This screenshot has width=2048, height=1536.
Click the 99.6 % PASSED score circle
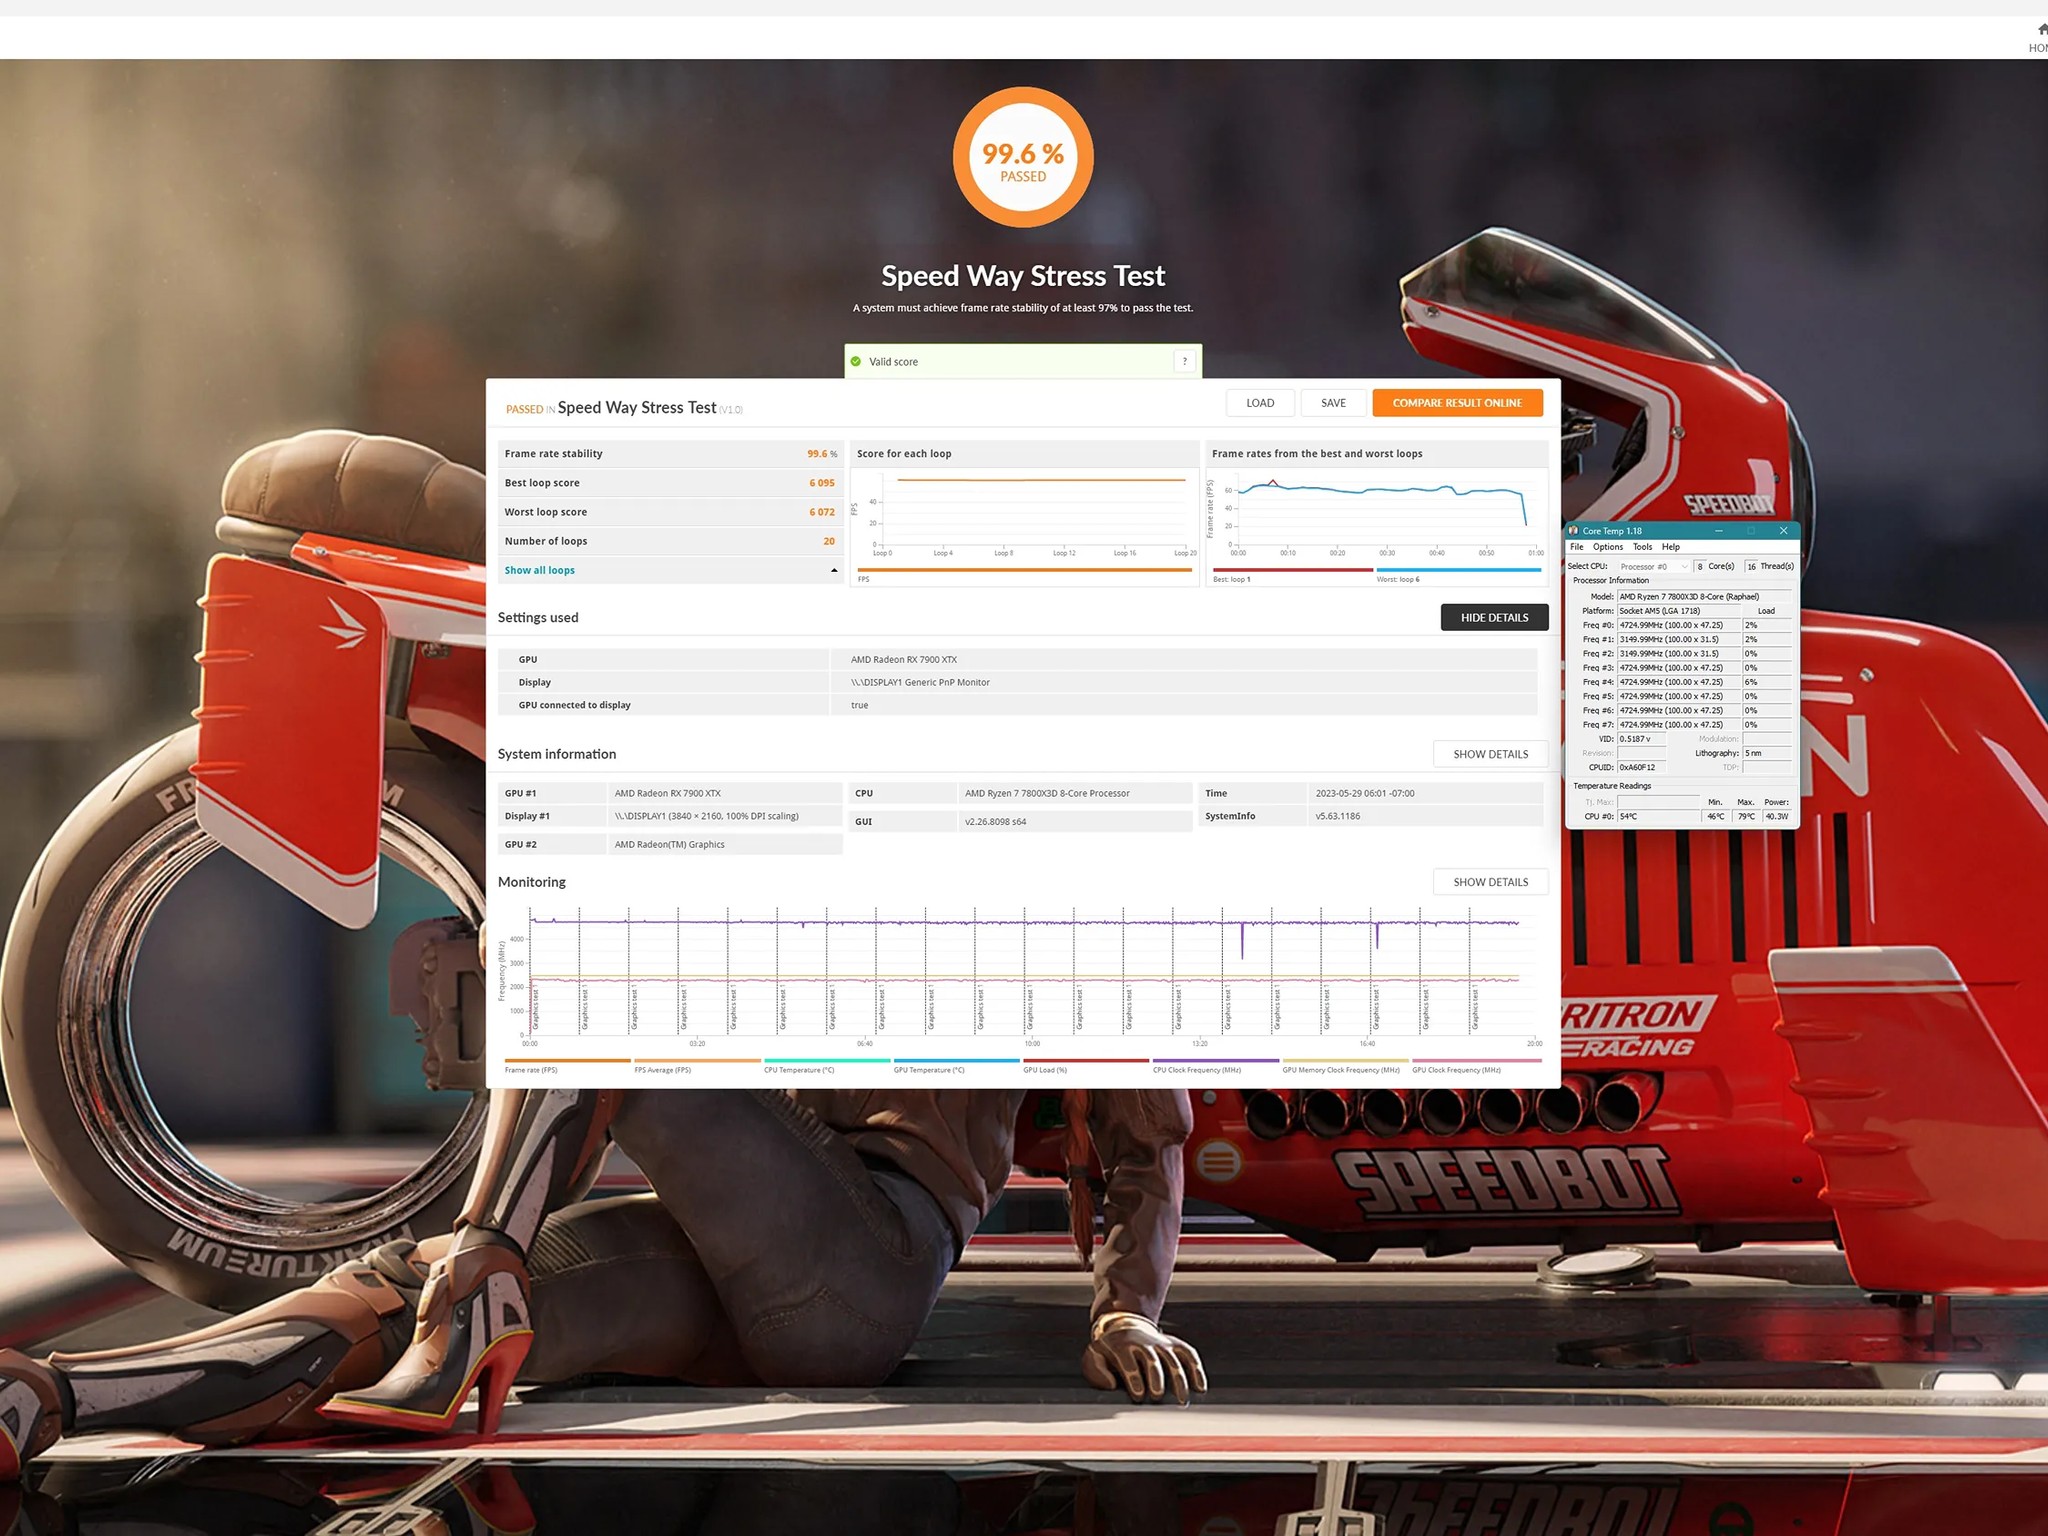1023,157
